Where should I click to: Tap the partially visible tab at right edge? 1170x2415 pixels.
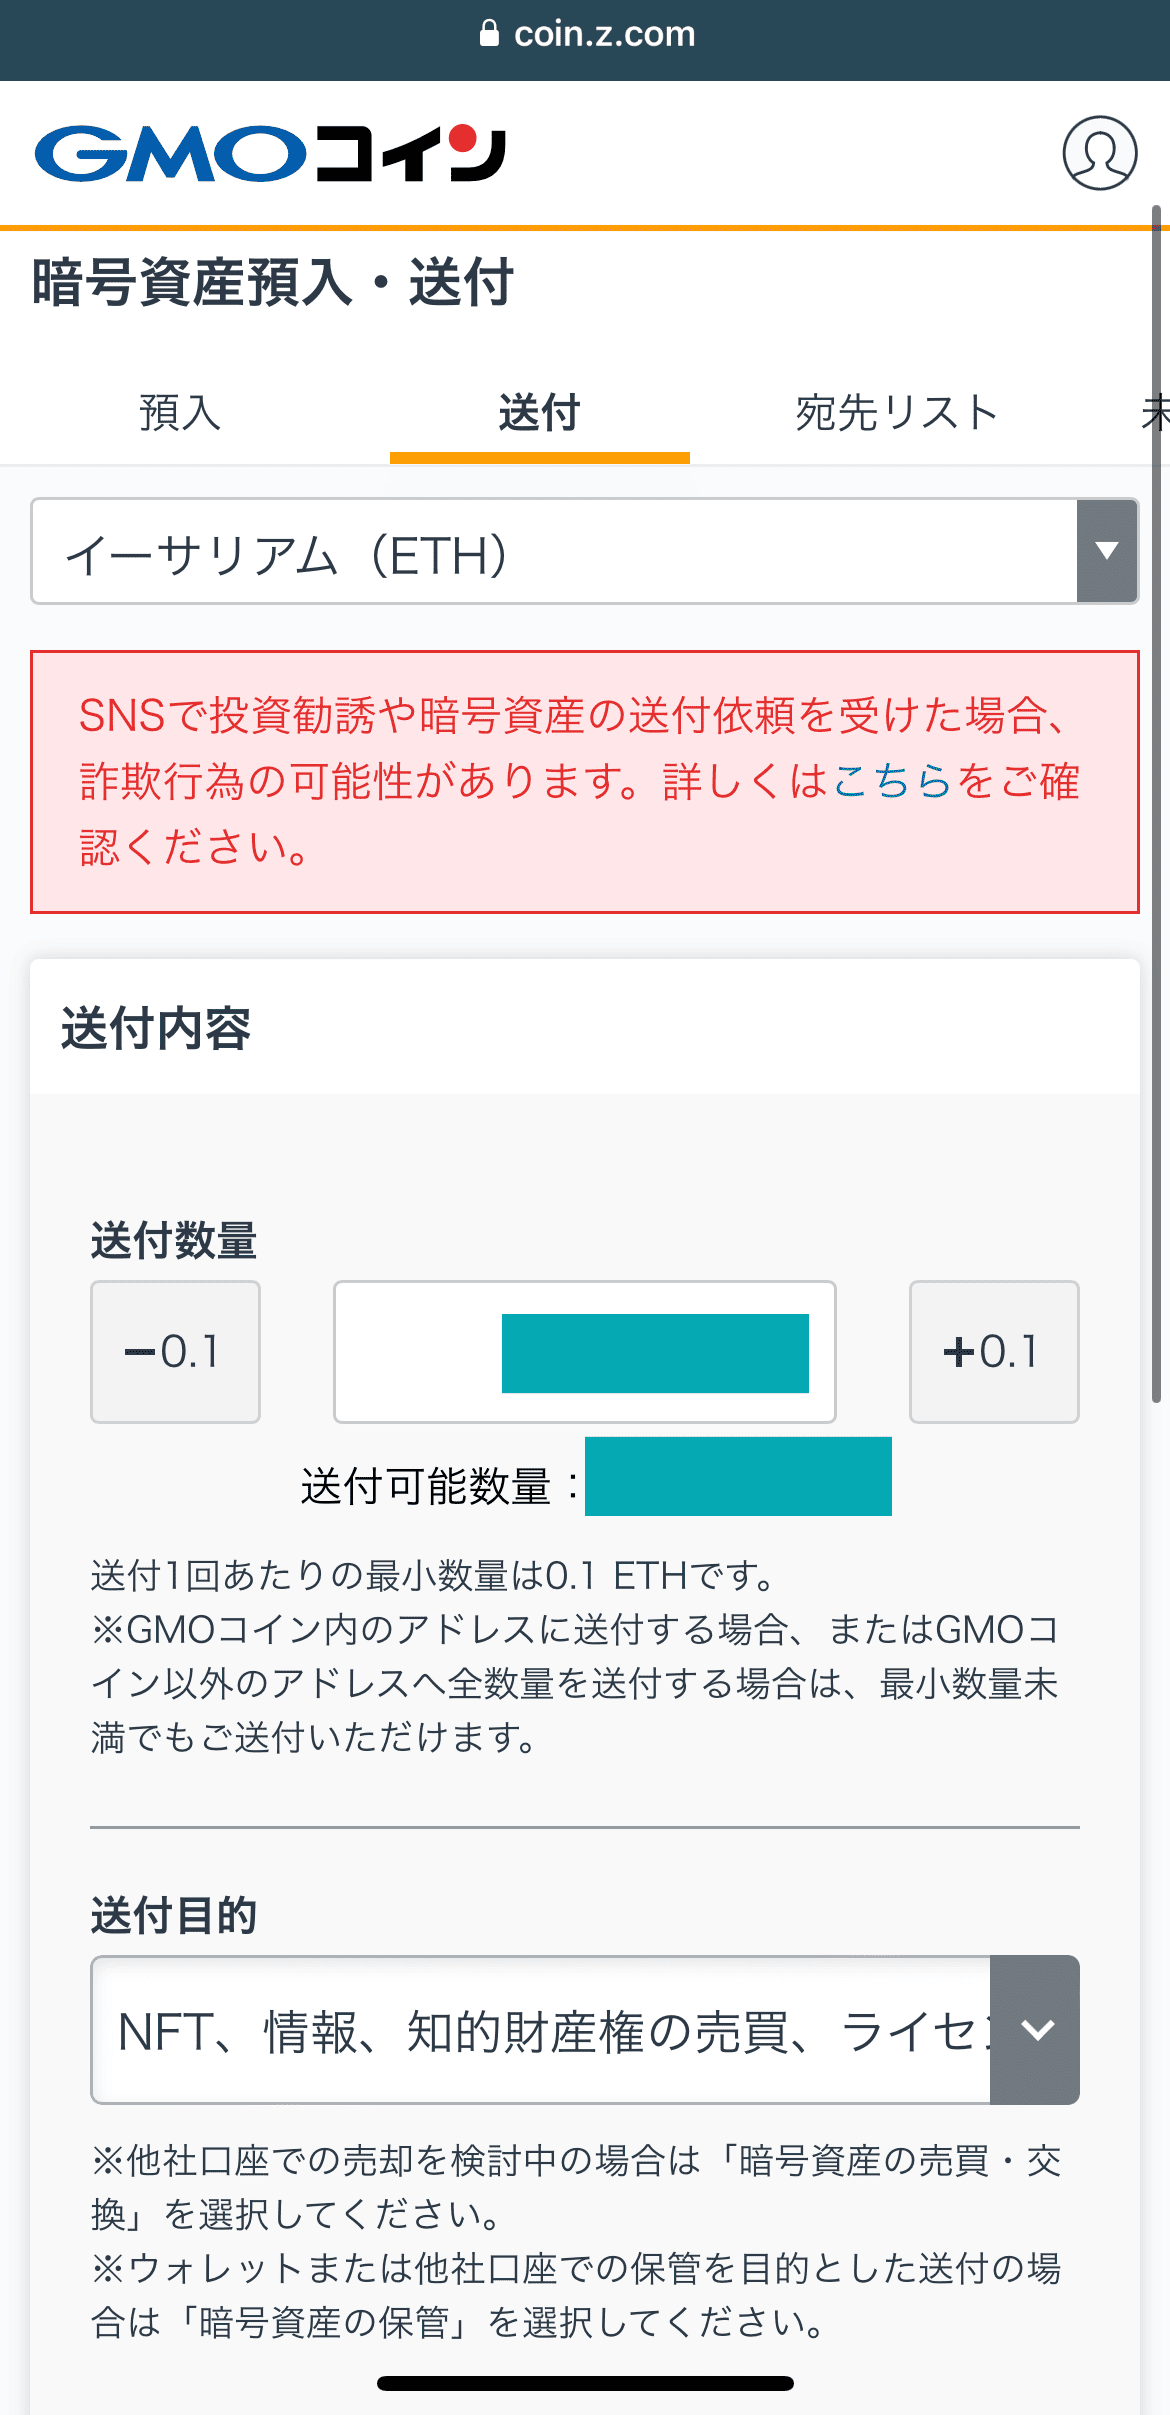click(x=1155, y=413)
